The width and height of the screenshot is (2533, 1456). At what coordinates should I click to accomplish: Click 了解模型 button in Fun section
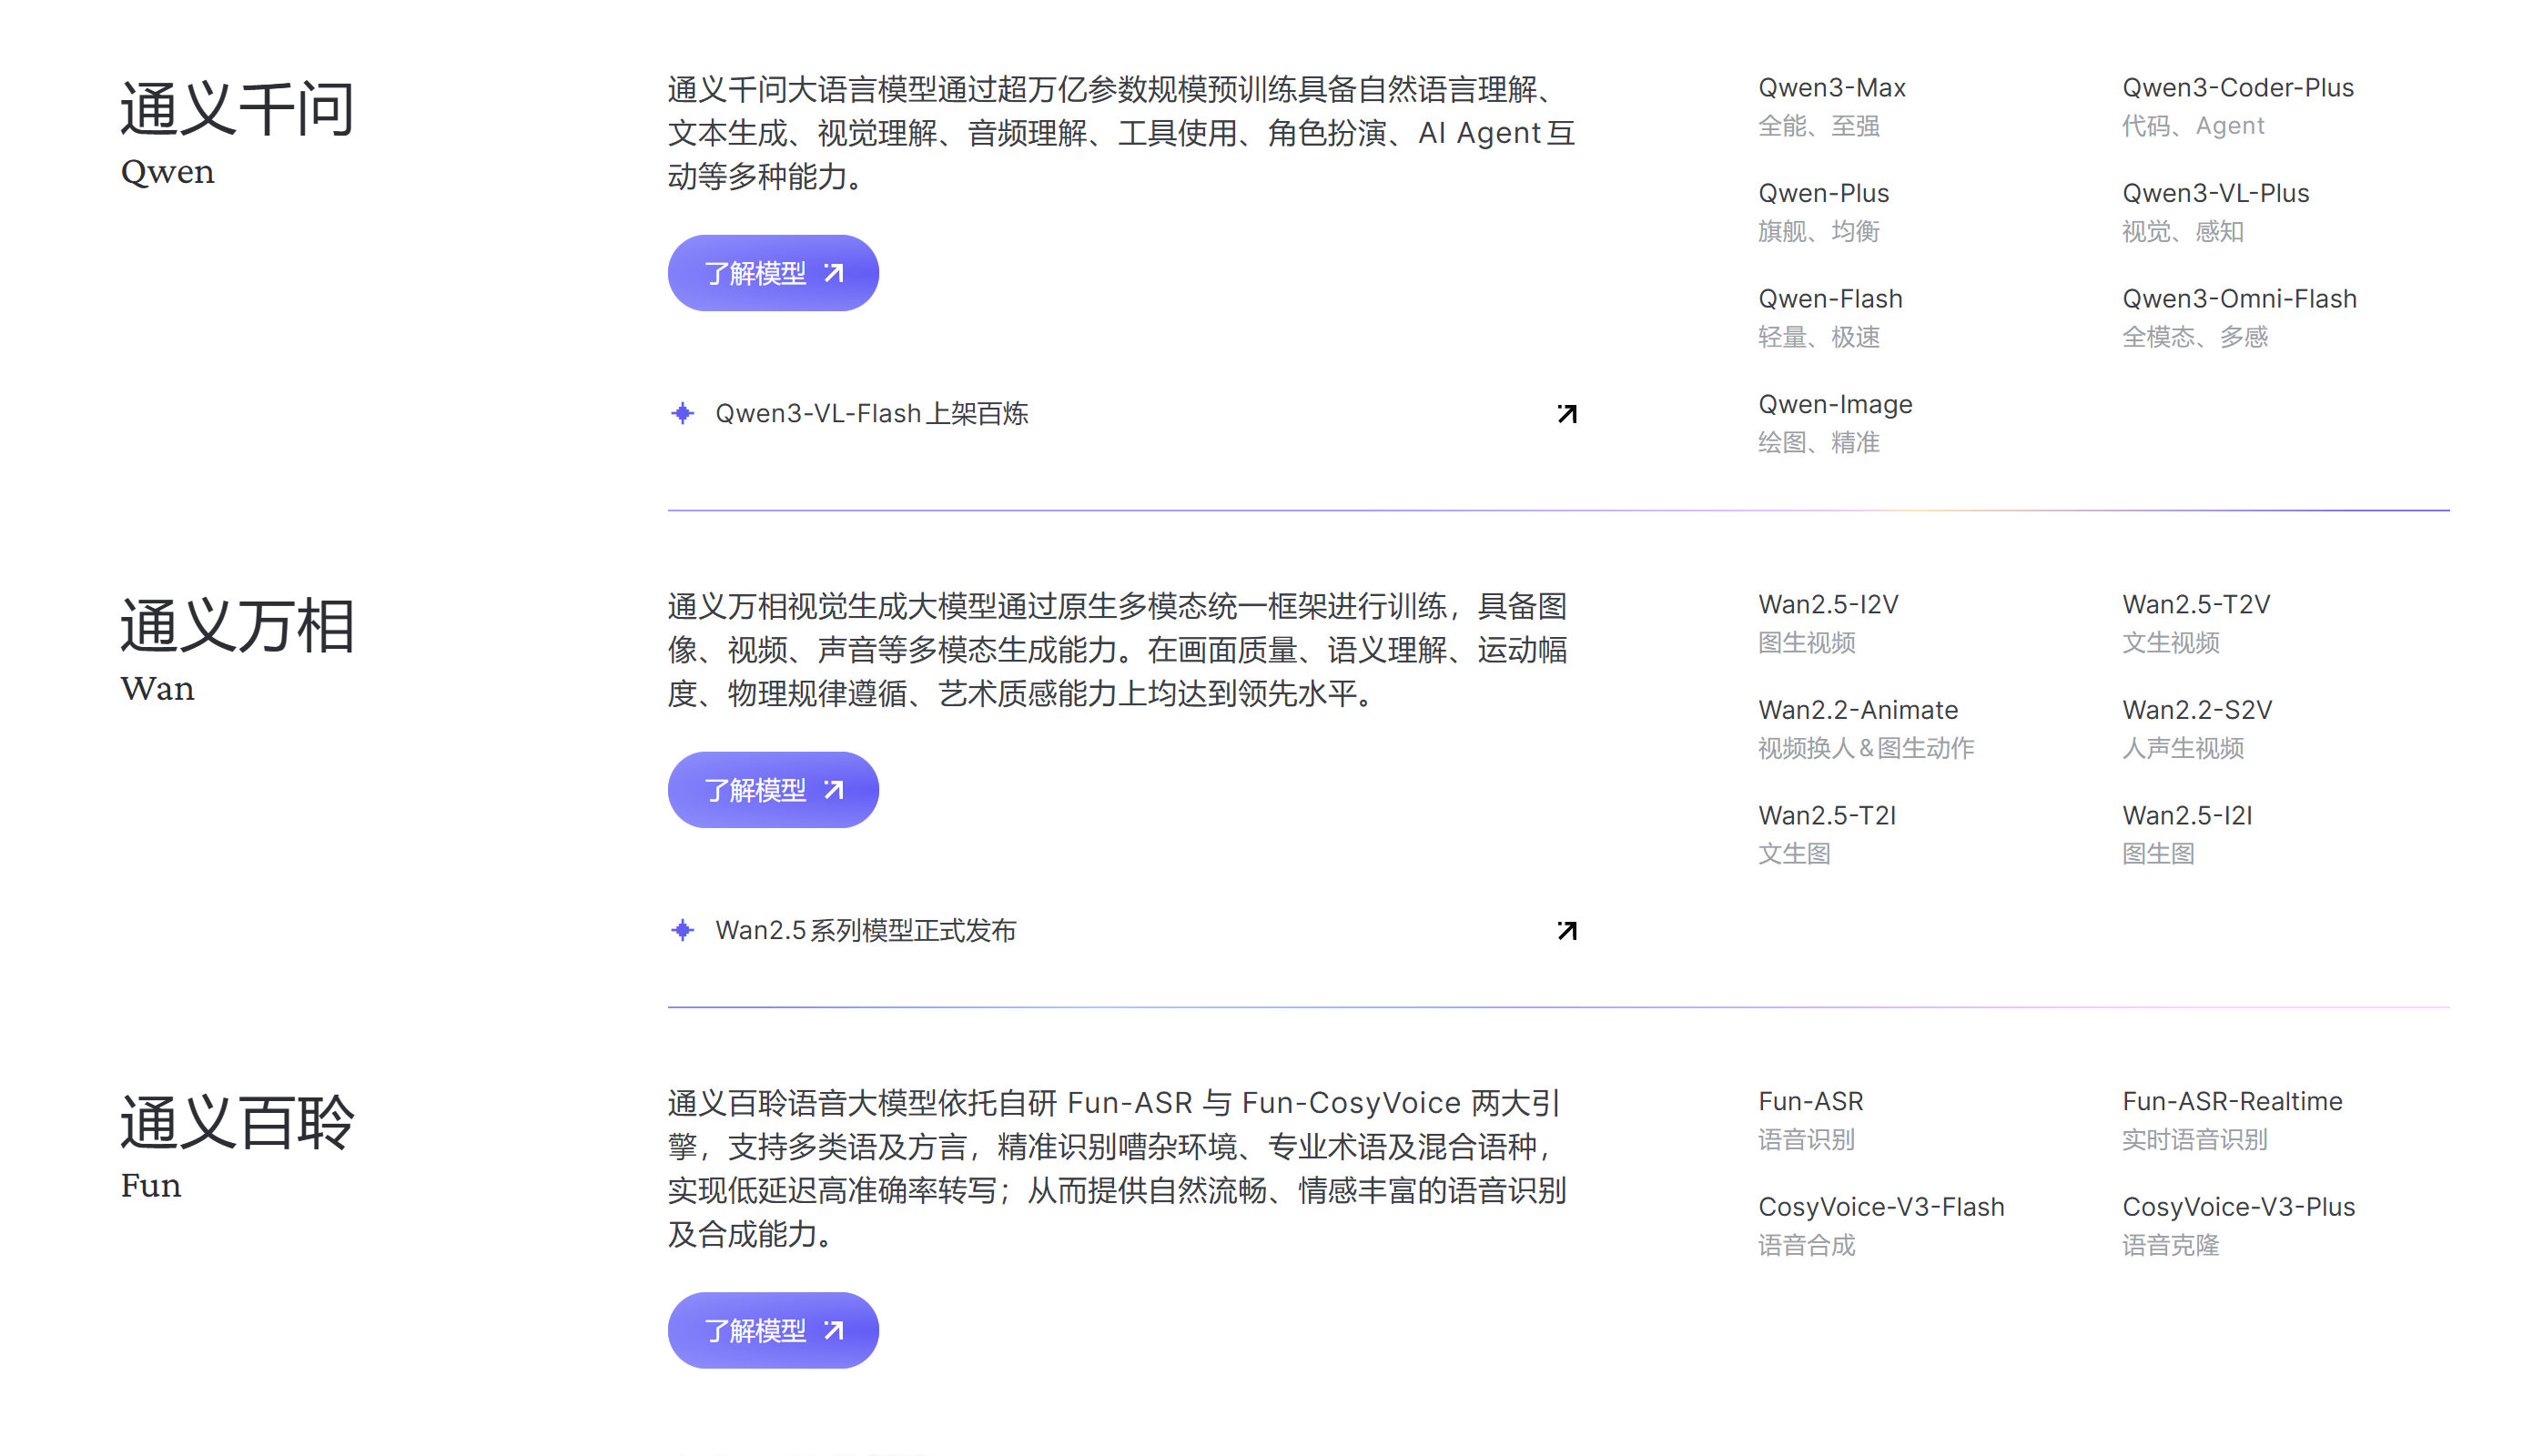[x=772, y=1330]
